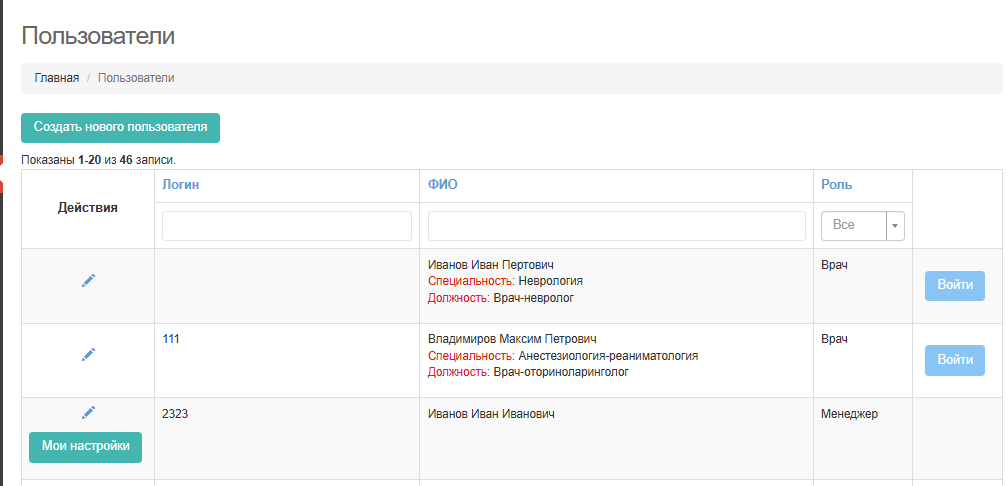Click edit pencil for Владимиров Максим Петрович
This screenshot has height=486, width=1008.
point(88,354)
